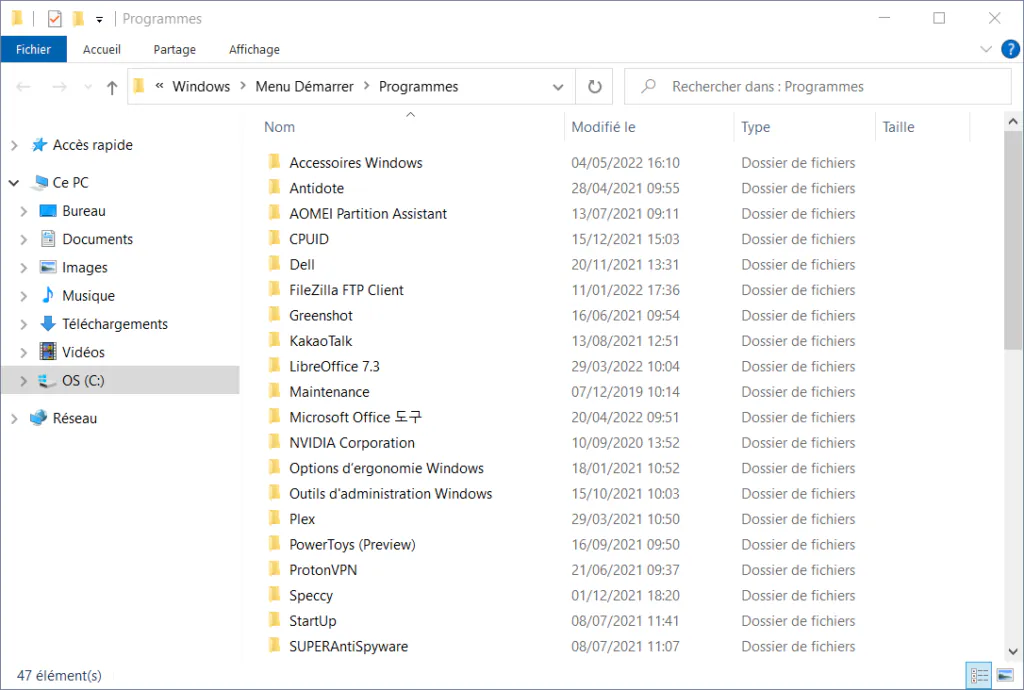Open the Quick Access Toolbar customize dropdown

[x=99, y=20]
